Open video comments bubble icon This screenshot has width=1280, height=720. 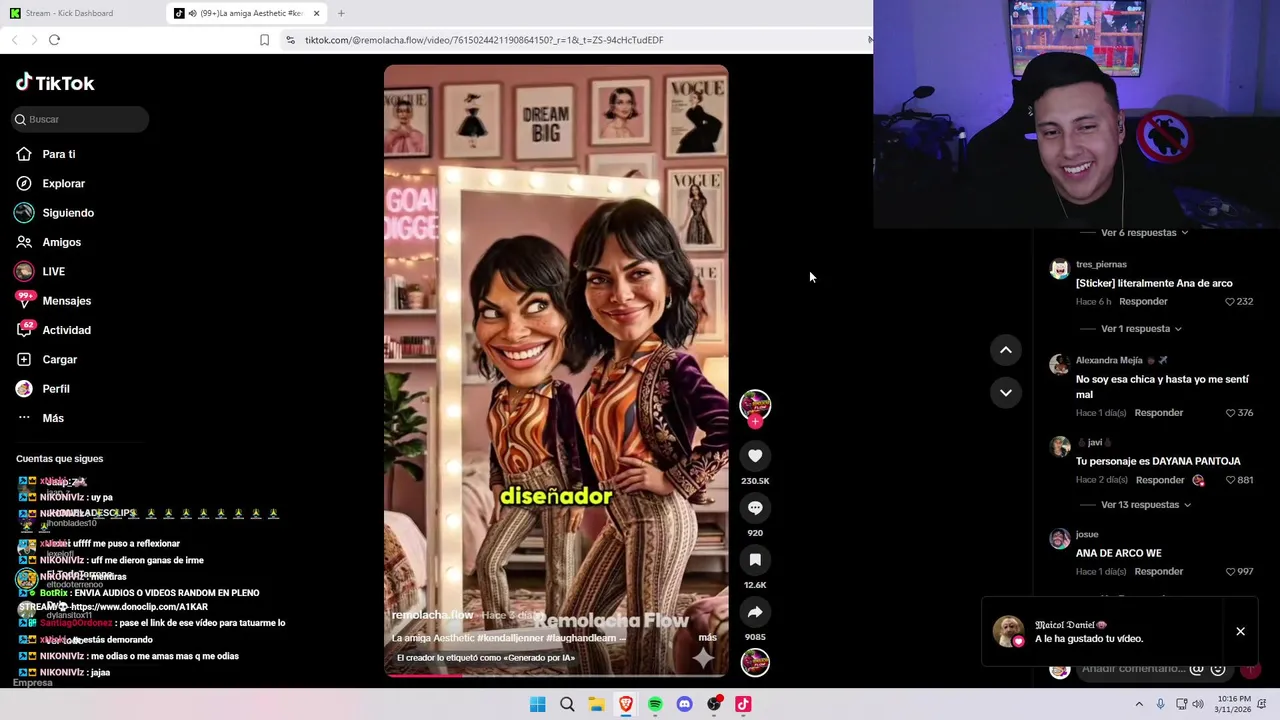coord(755,507)
